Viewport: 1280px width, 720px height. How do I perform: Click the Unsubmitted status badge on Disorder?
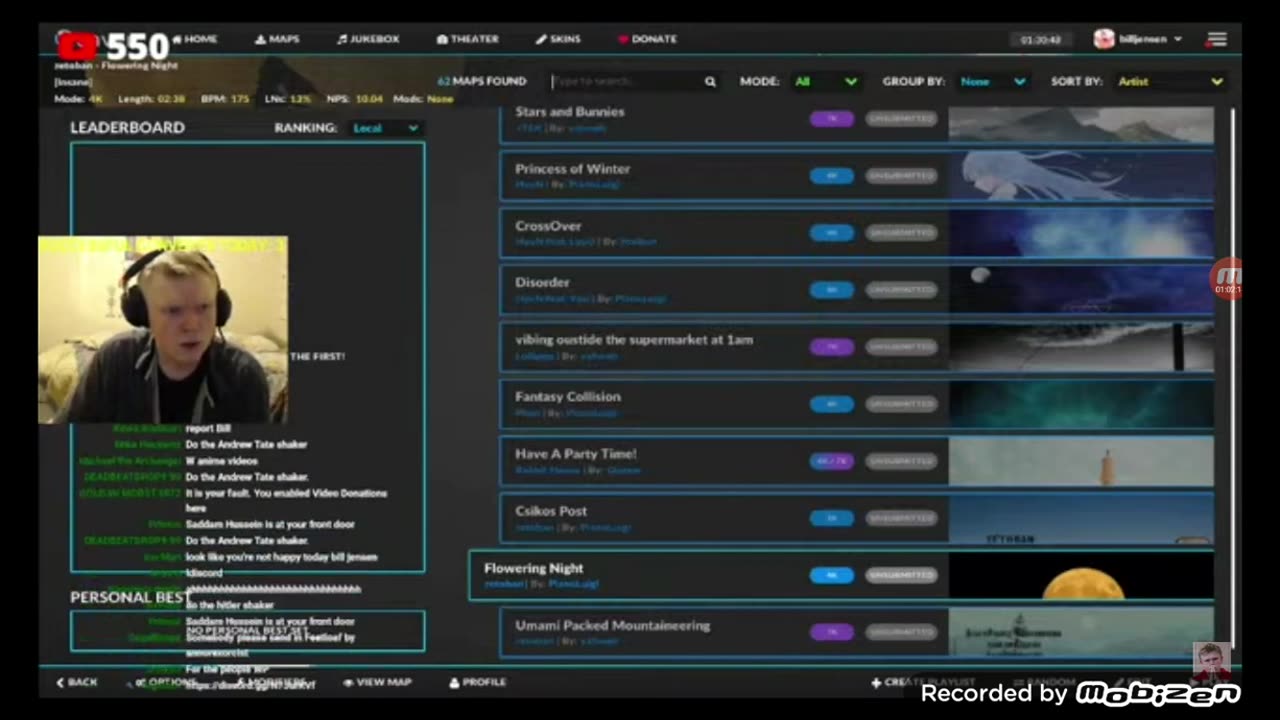(x=901, y=290)
